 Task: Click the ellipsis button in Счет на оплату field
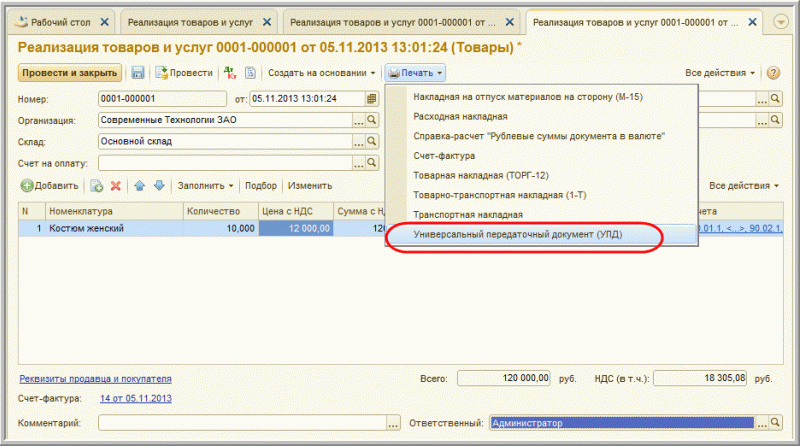coord(359,163)
